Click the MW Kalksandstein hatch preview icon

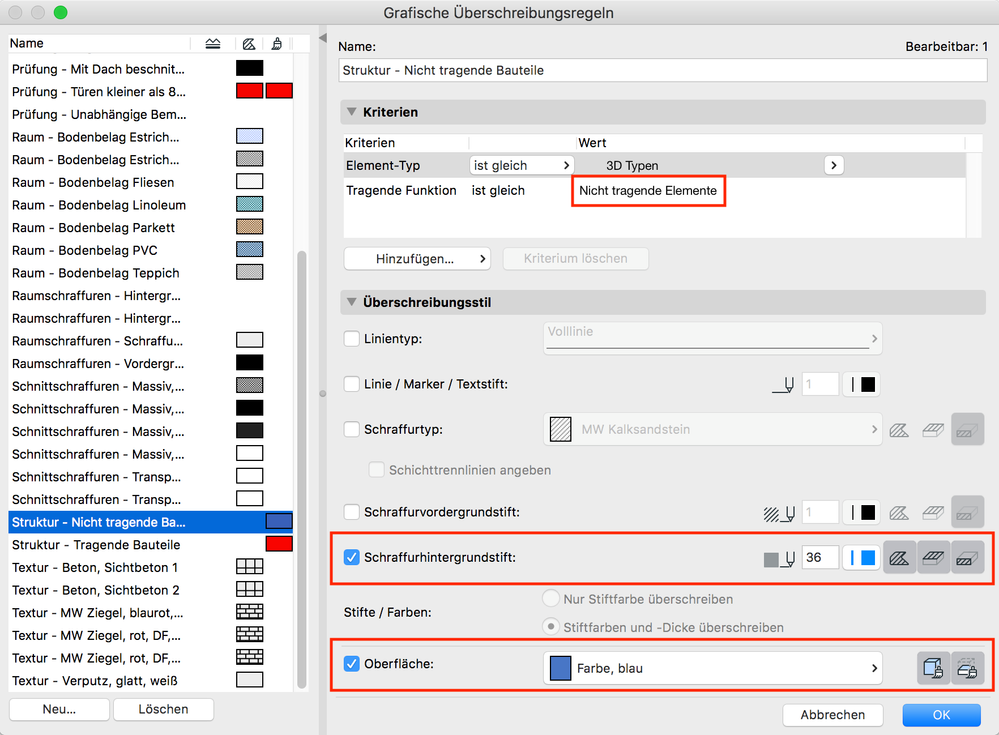tap(561, 430)
